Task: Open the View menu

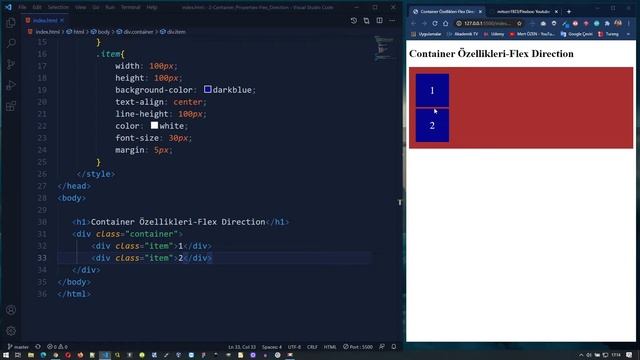Action: 80,7
